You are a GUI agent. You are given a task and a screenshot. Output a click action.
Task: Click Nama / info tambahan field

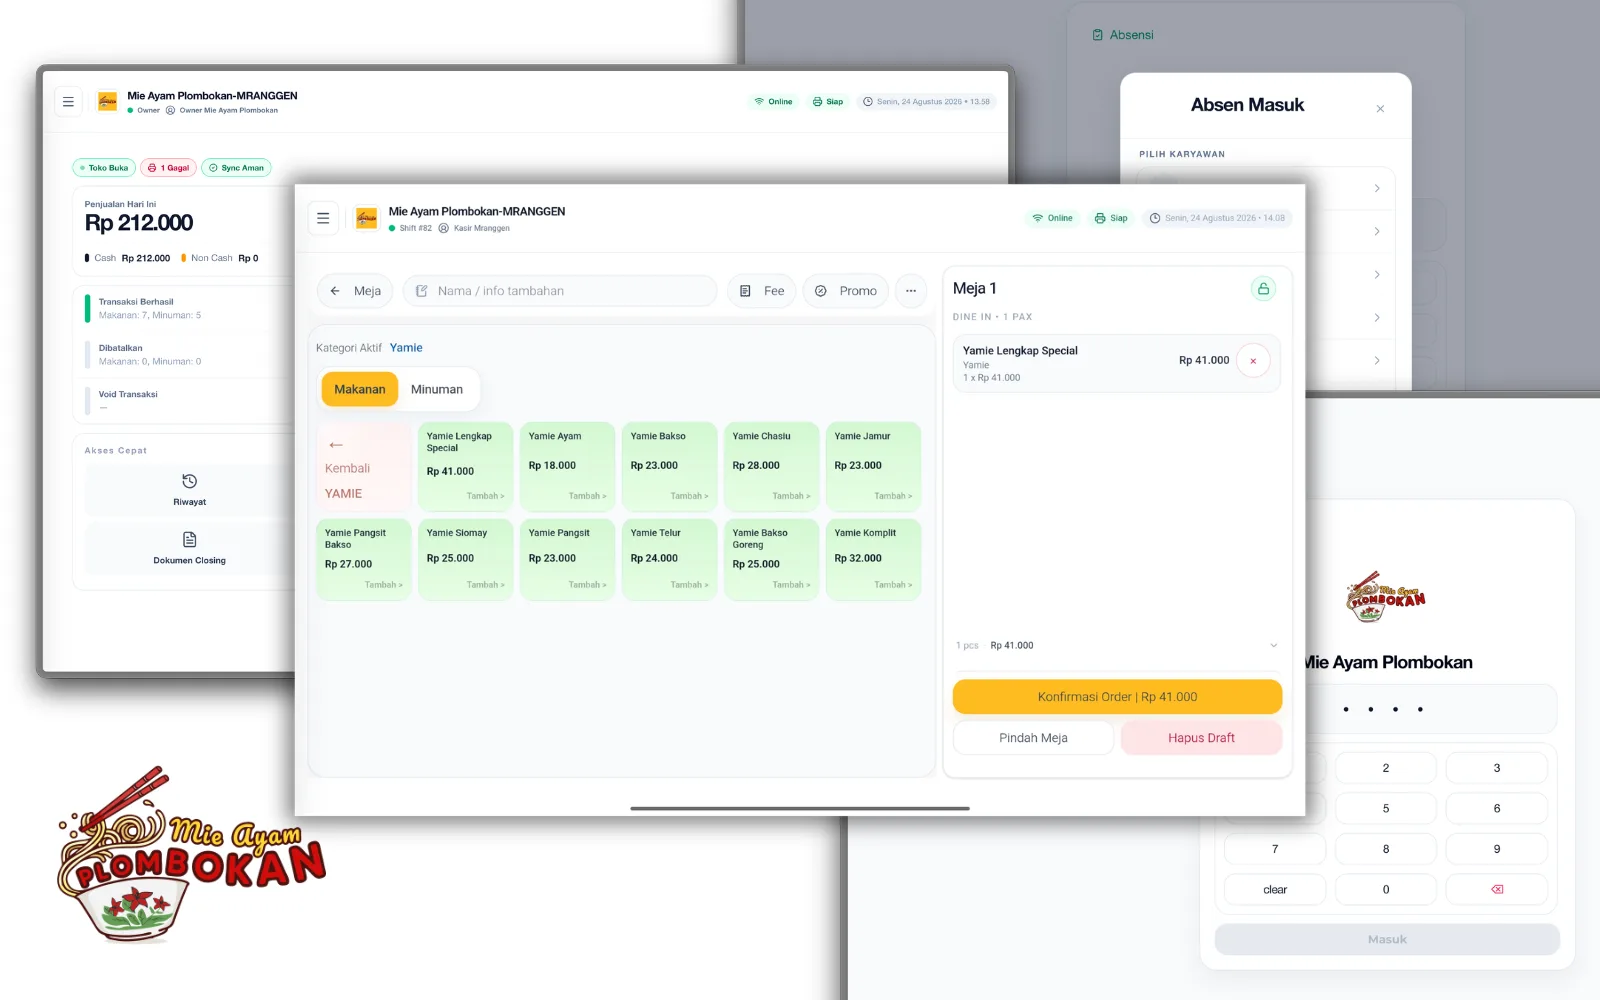click(560, 291)
